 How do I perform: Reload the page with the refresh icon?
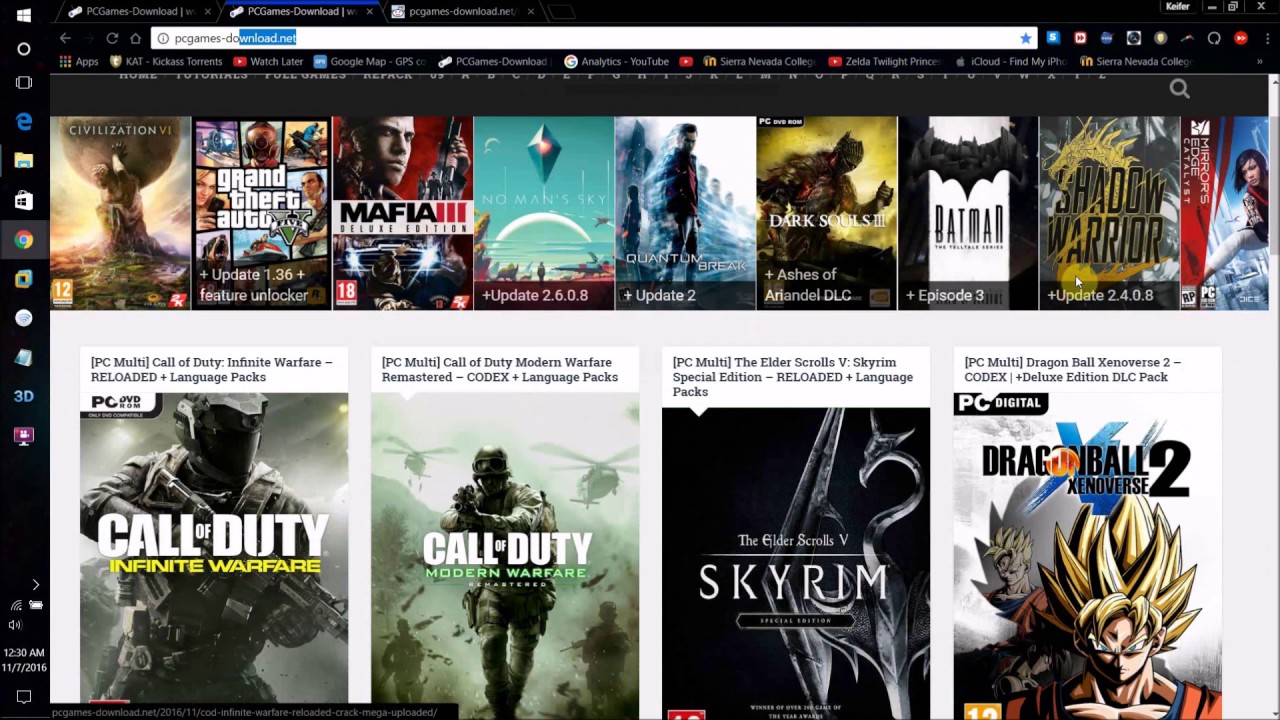pos(112,38)
